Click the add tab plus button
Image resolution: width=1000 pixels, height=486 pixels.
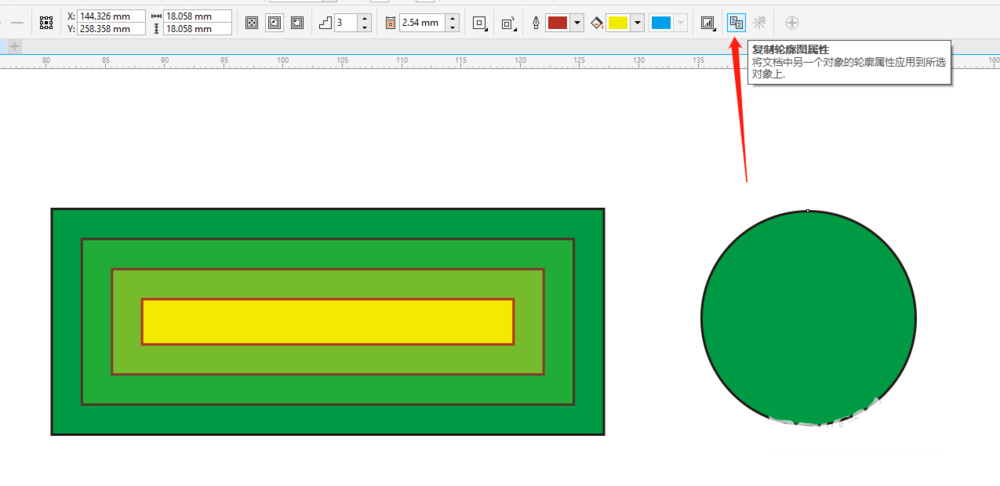pos(14,46)
